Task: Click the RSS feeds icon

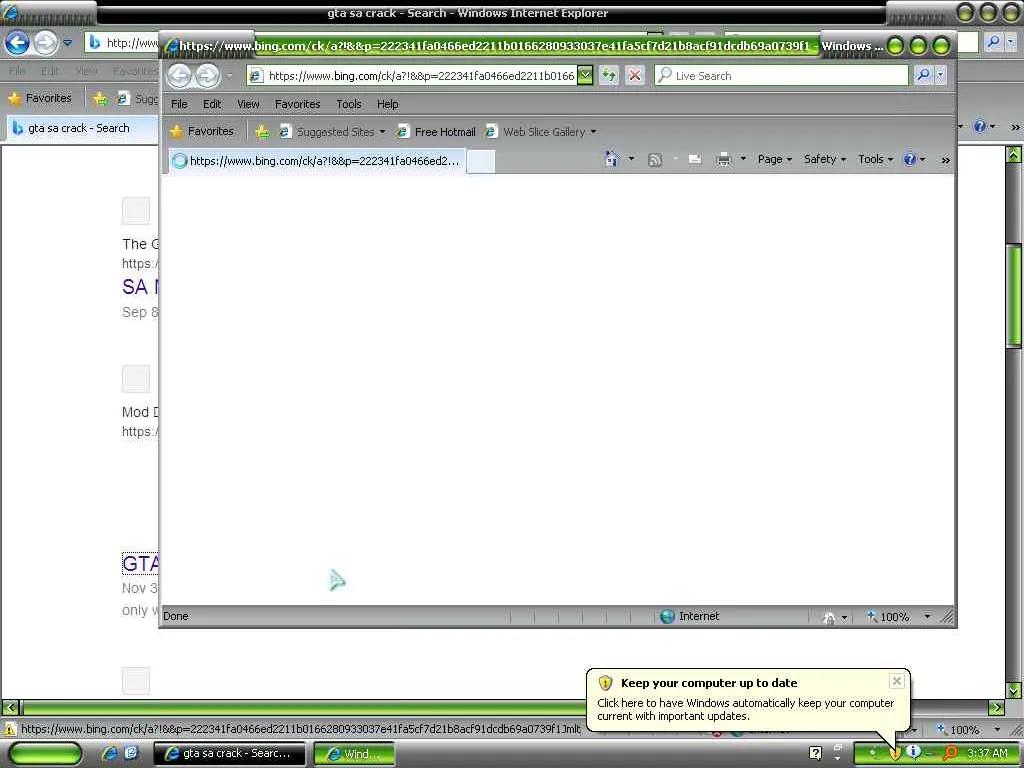Action: [654, 159]
